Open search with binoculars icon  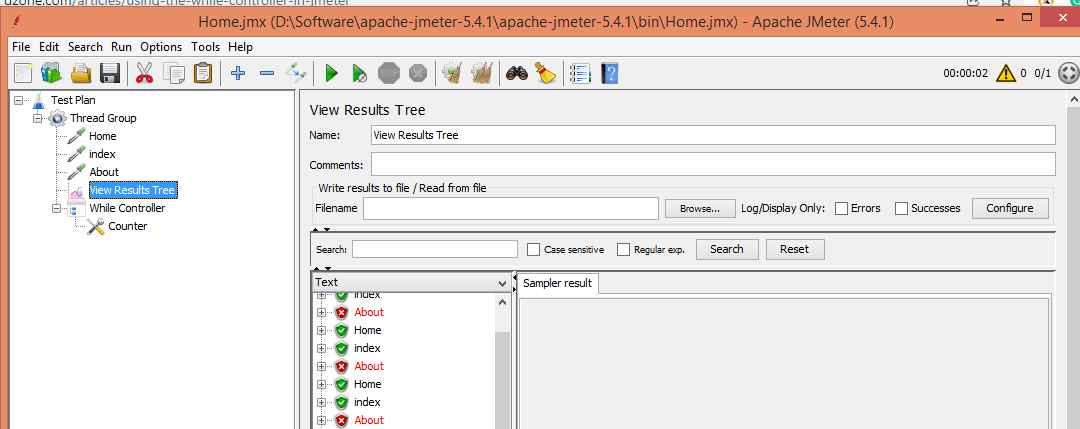(x=517, y=73)
